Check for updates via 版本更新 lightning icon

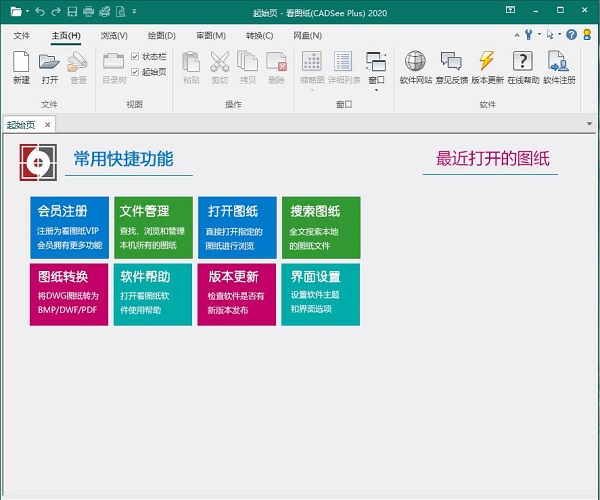pos(486,63)
